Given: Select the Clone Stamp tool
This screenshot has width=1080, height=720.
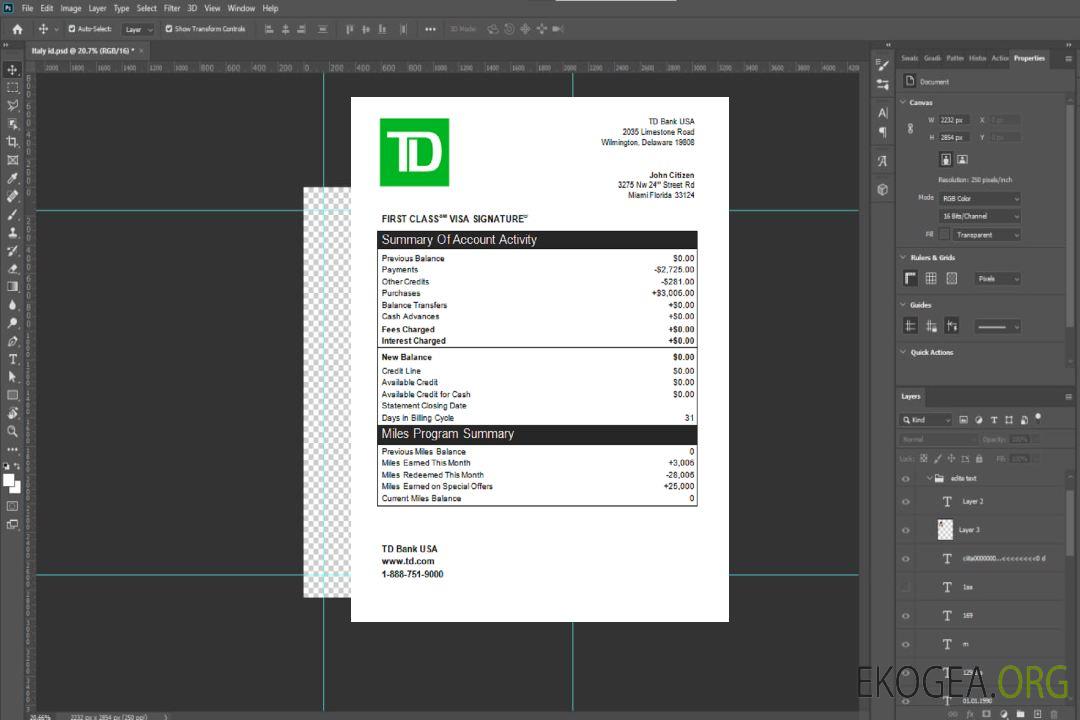Looking at the screenshot, I should pos(12,232).
